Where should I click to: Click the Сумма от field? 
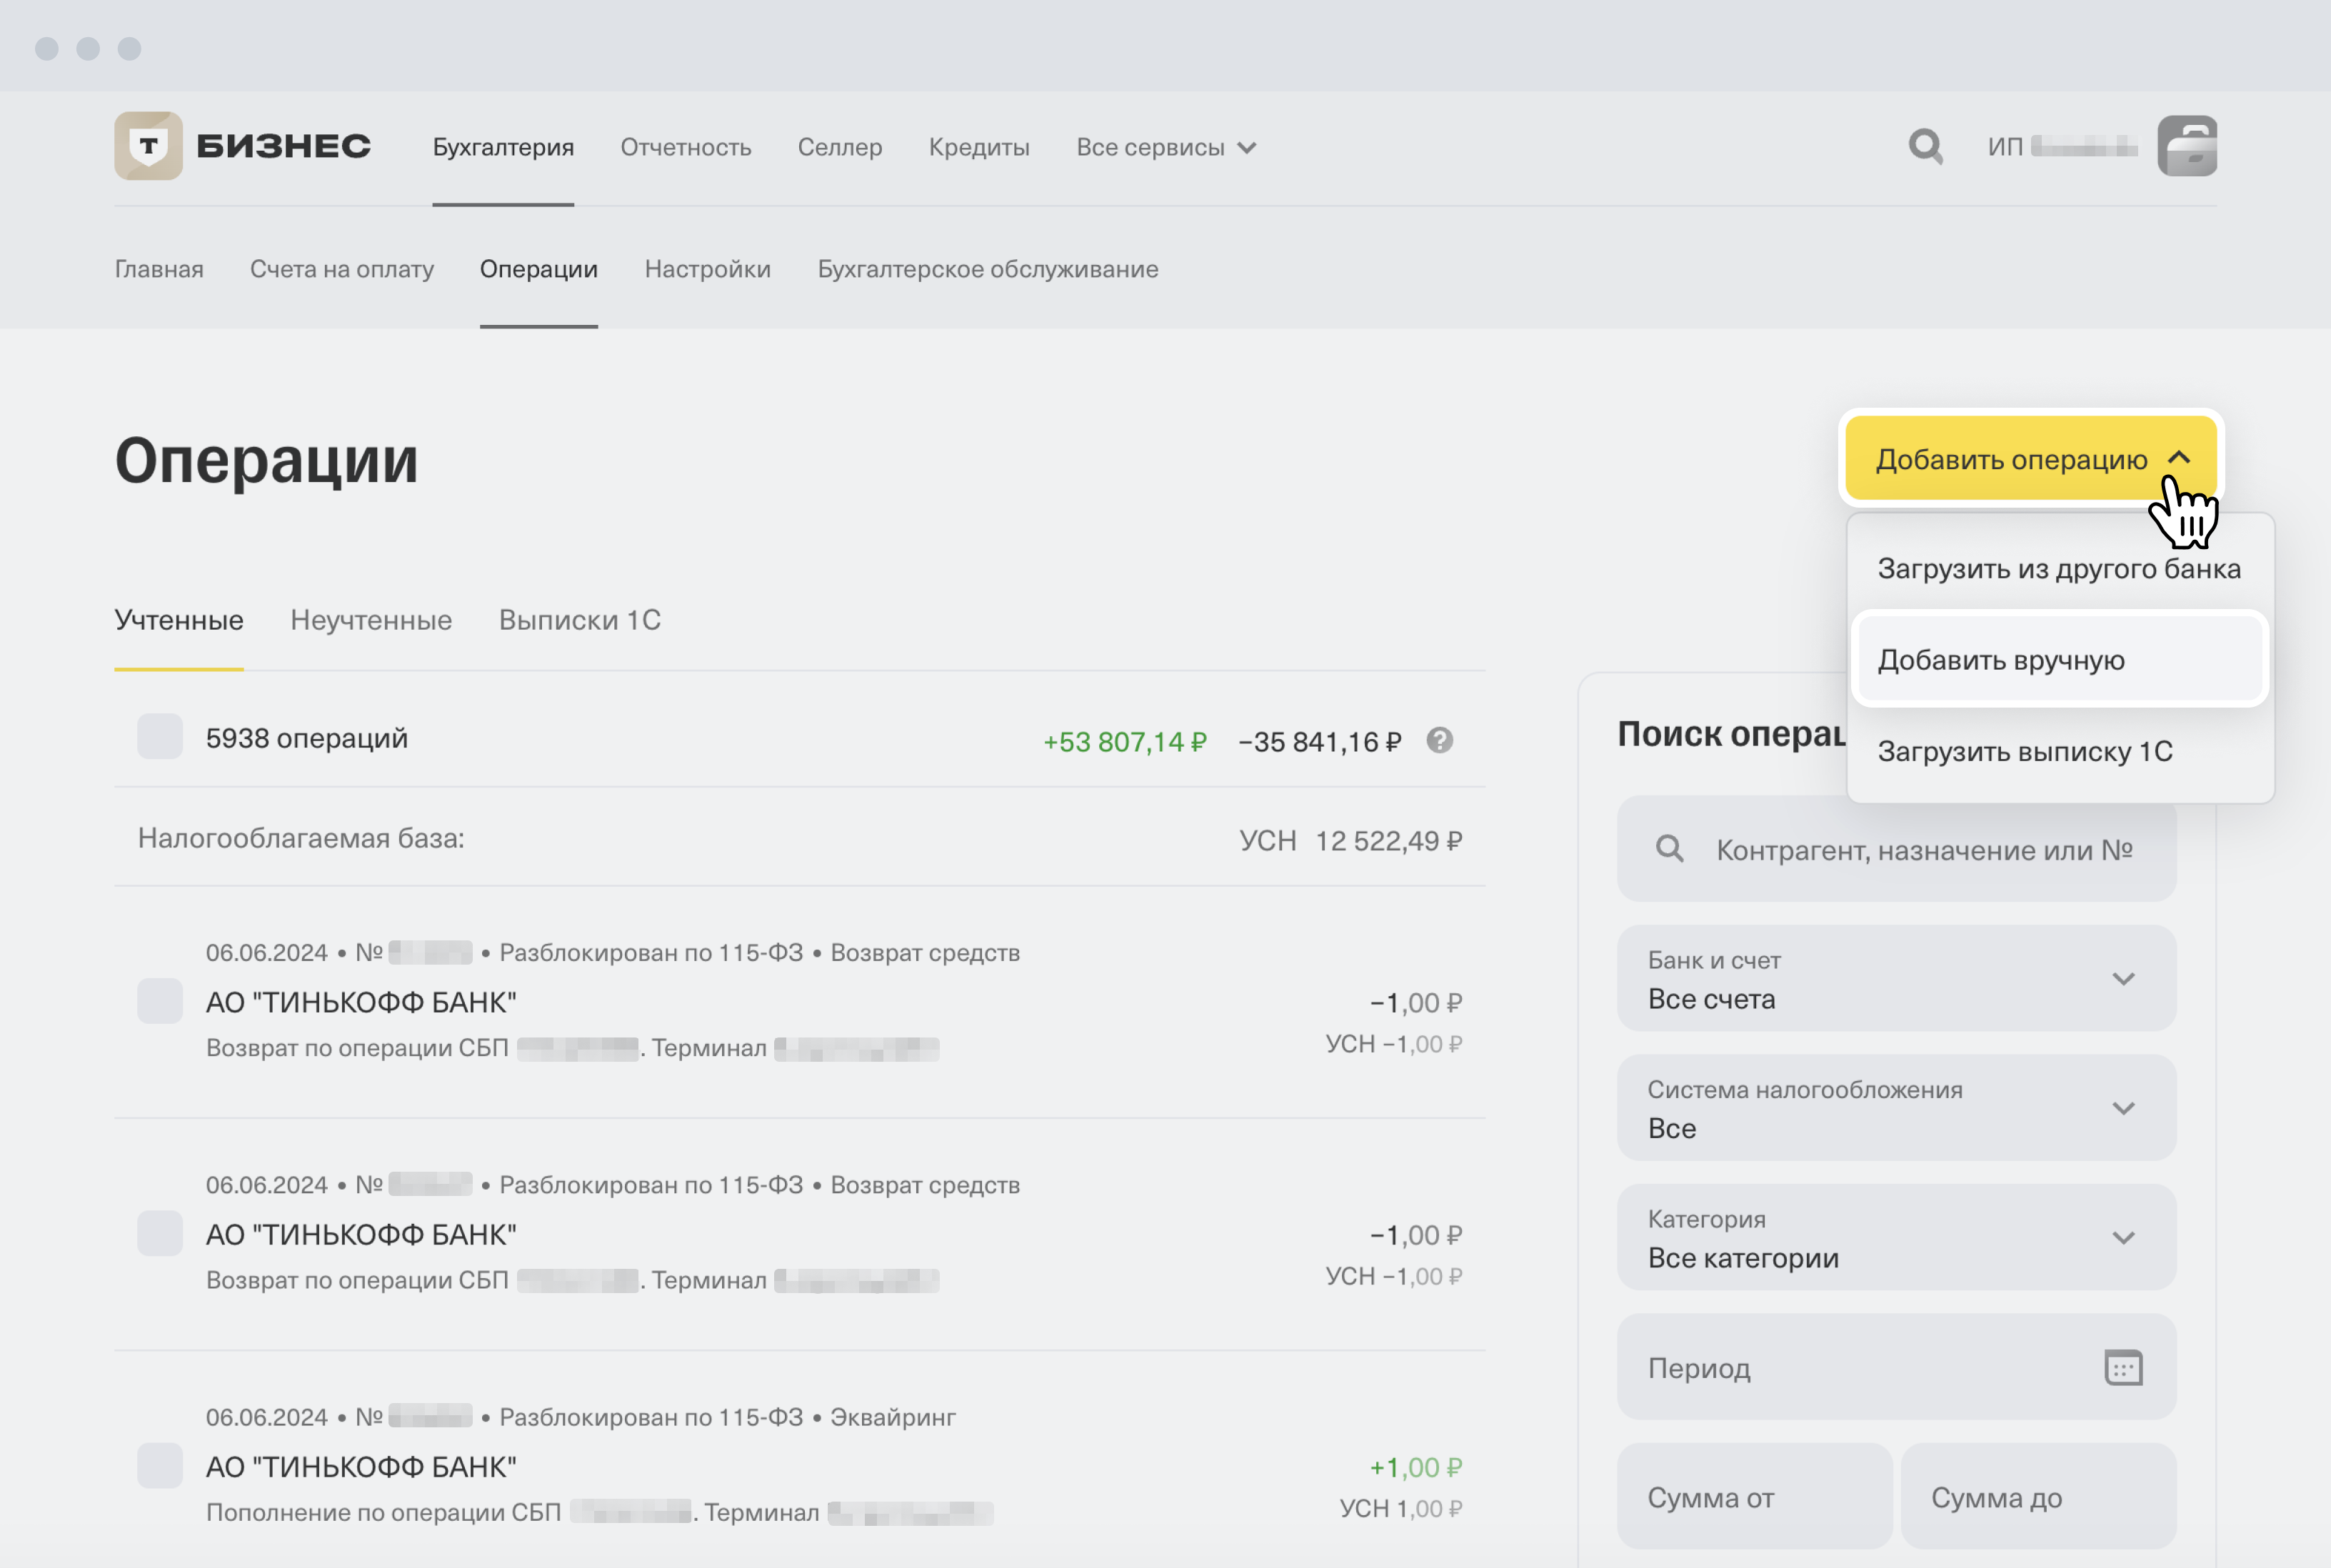coord(1754,1497)
